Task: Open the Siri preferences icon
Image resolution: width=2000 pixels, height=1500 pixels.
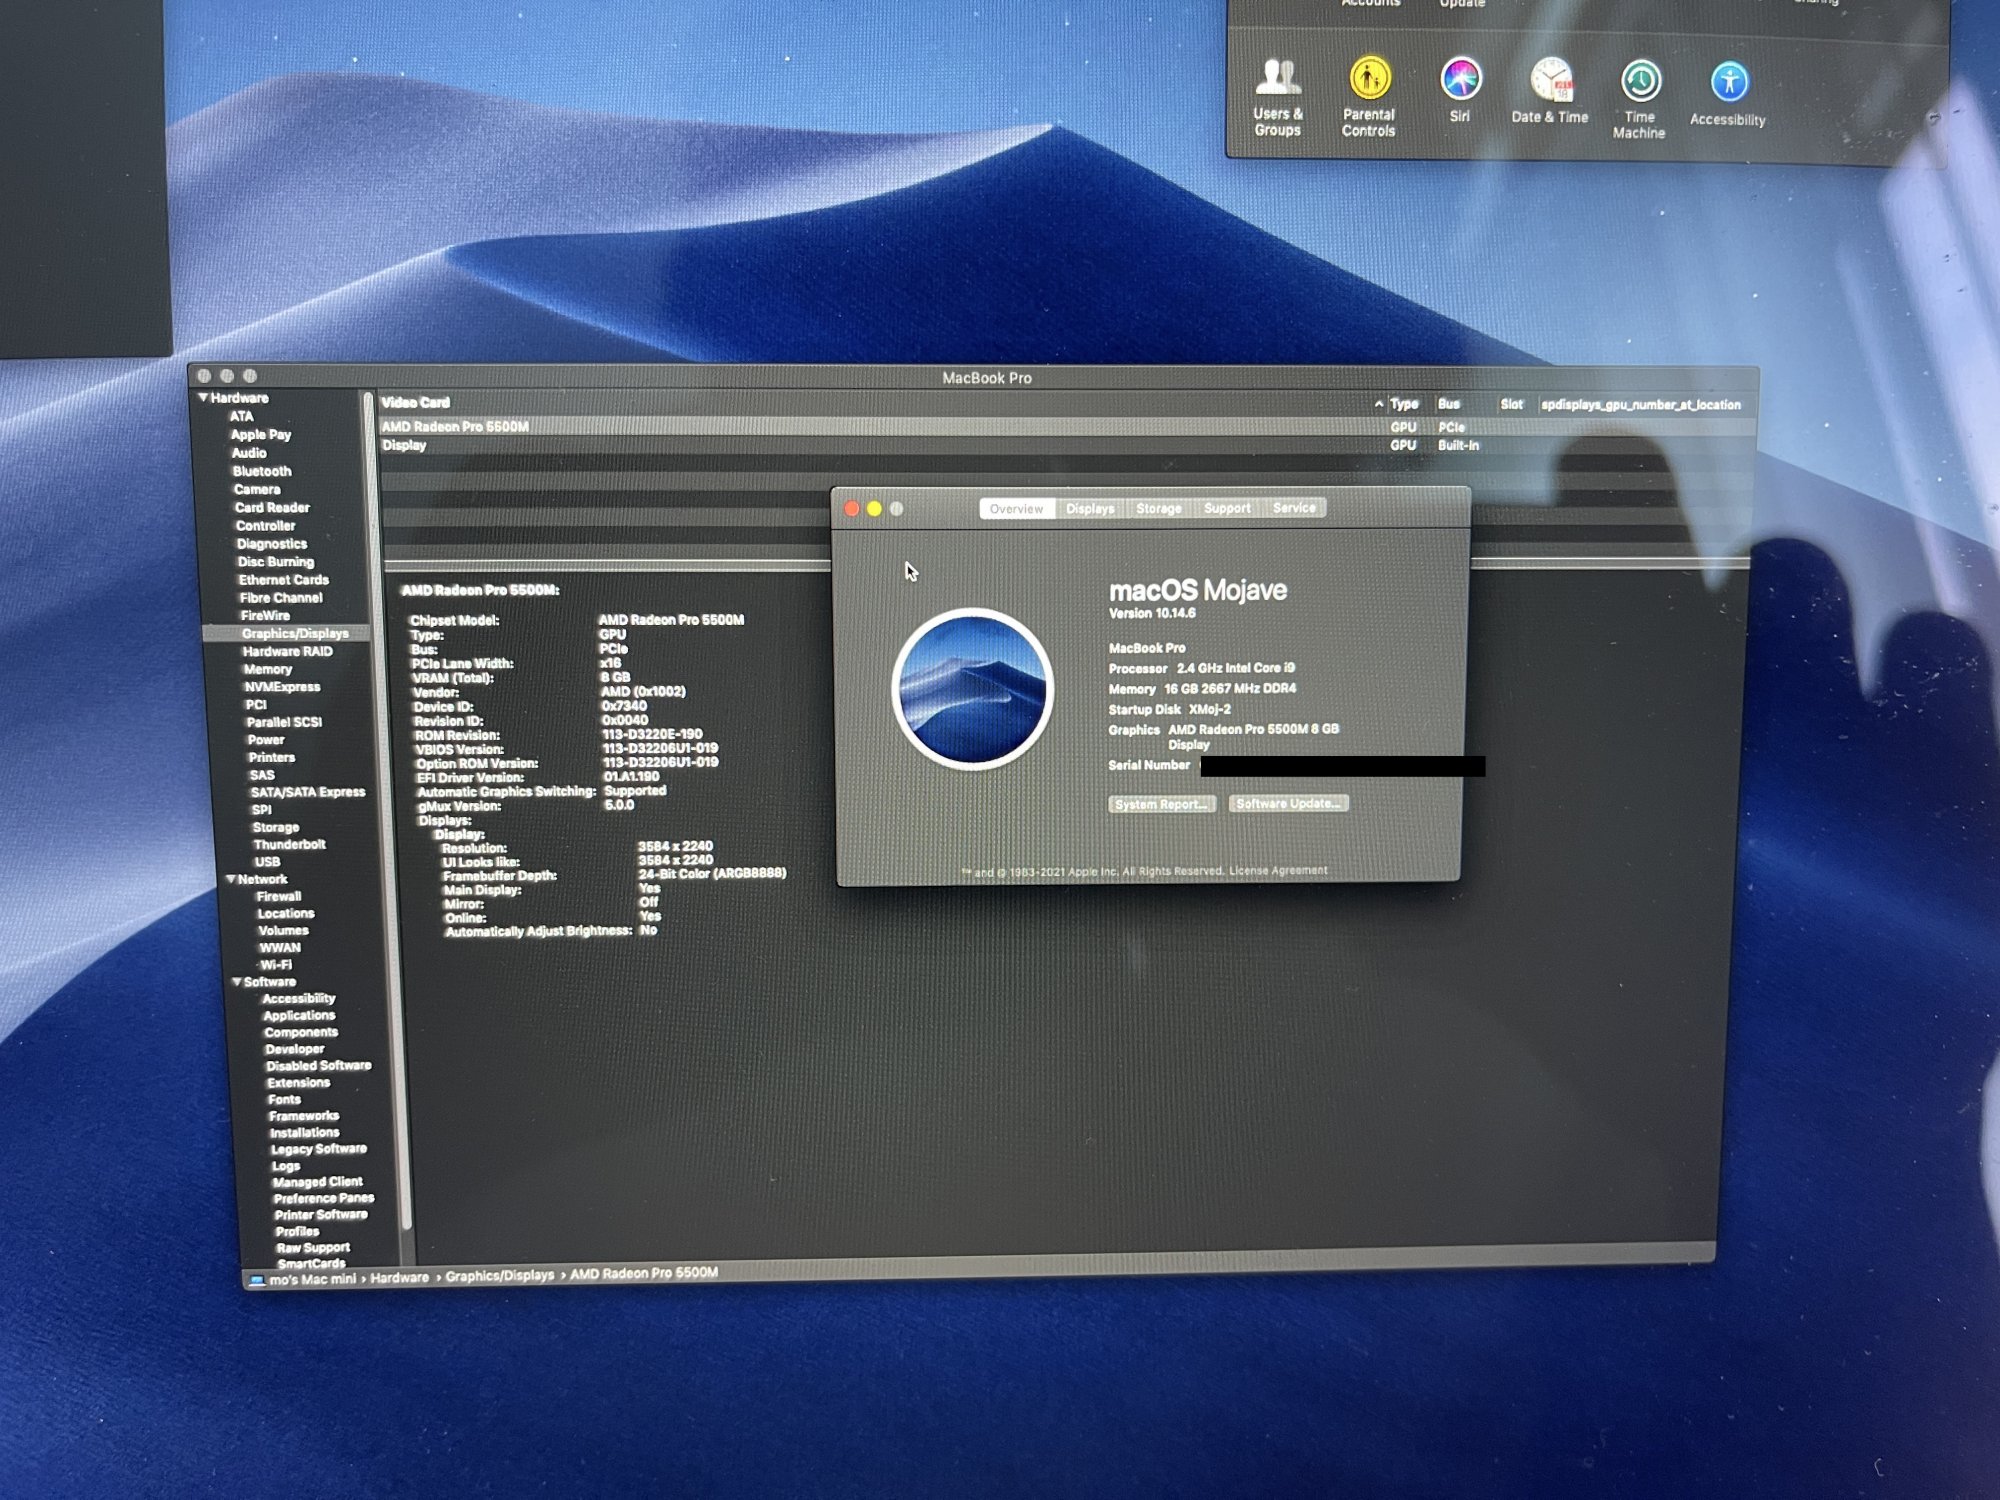Action: click(x=1460, y=90)
